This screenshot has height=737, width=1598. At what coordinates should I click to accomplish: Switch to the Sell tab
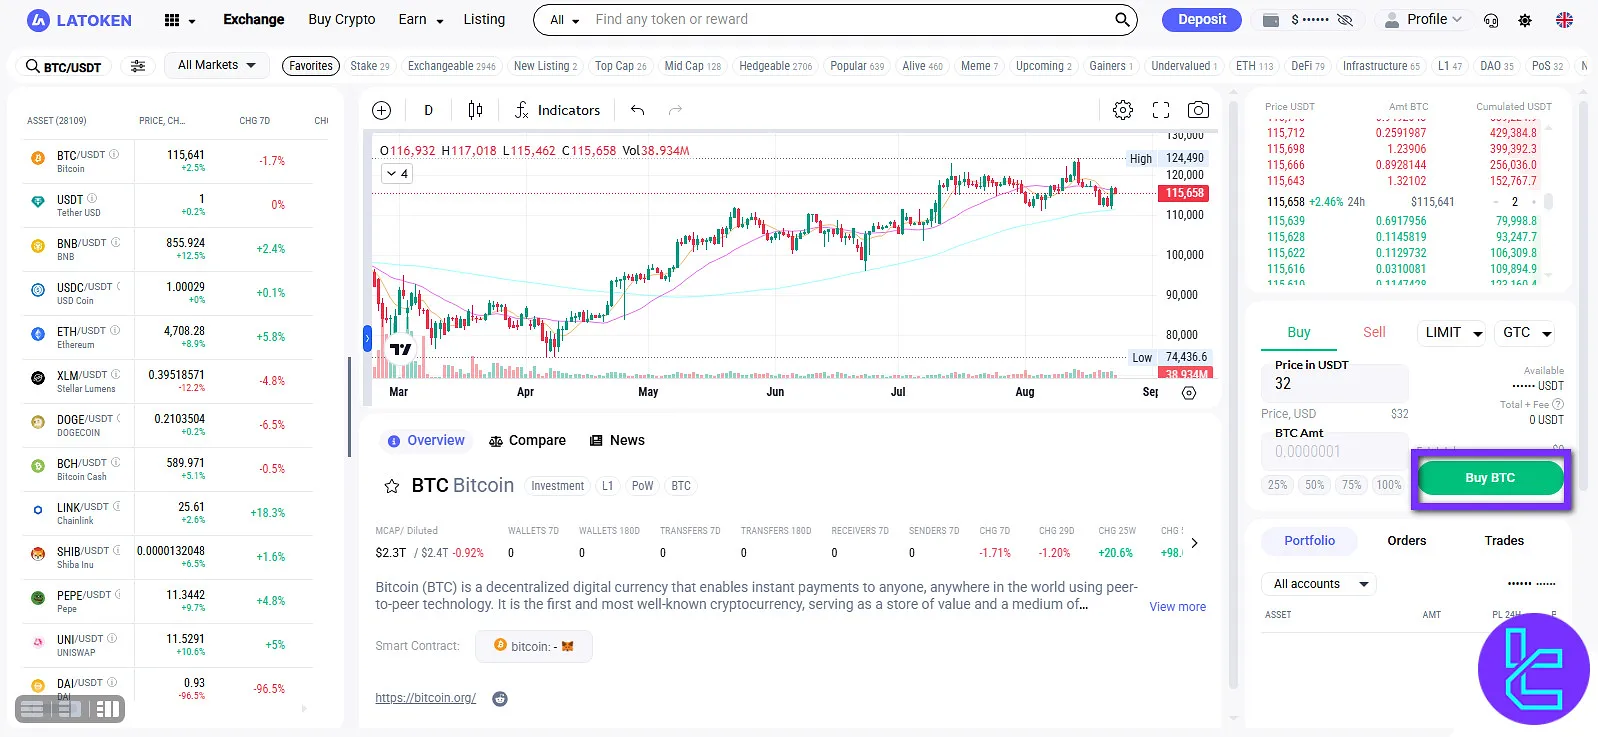1374,332
